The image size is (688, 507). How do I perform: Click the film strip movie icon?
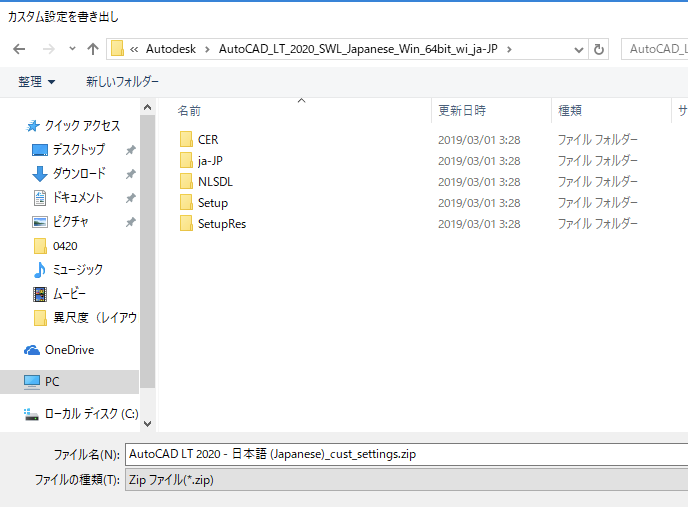pos(40,294)
